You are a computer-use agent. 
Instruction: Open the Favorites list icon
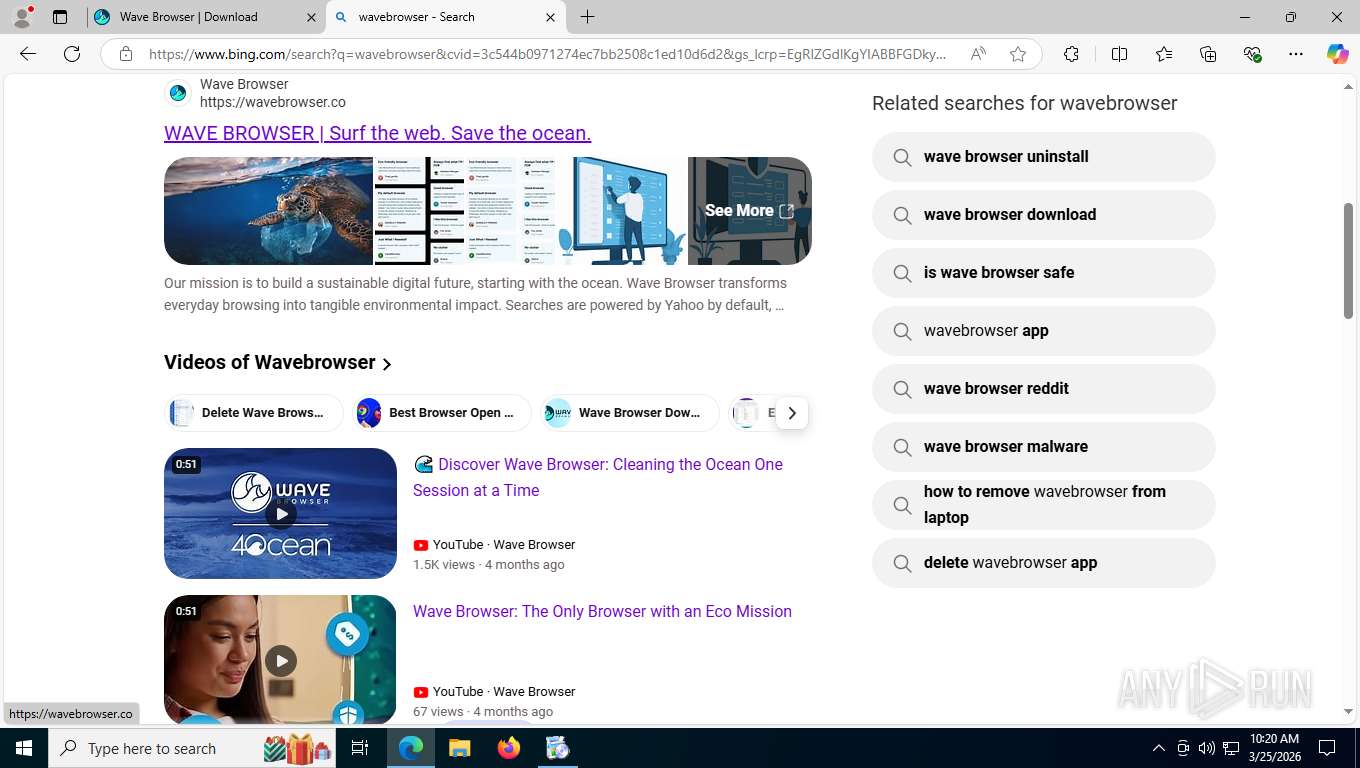[x=1164, y=54]
